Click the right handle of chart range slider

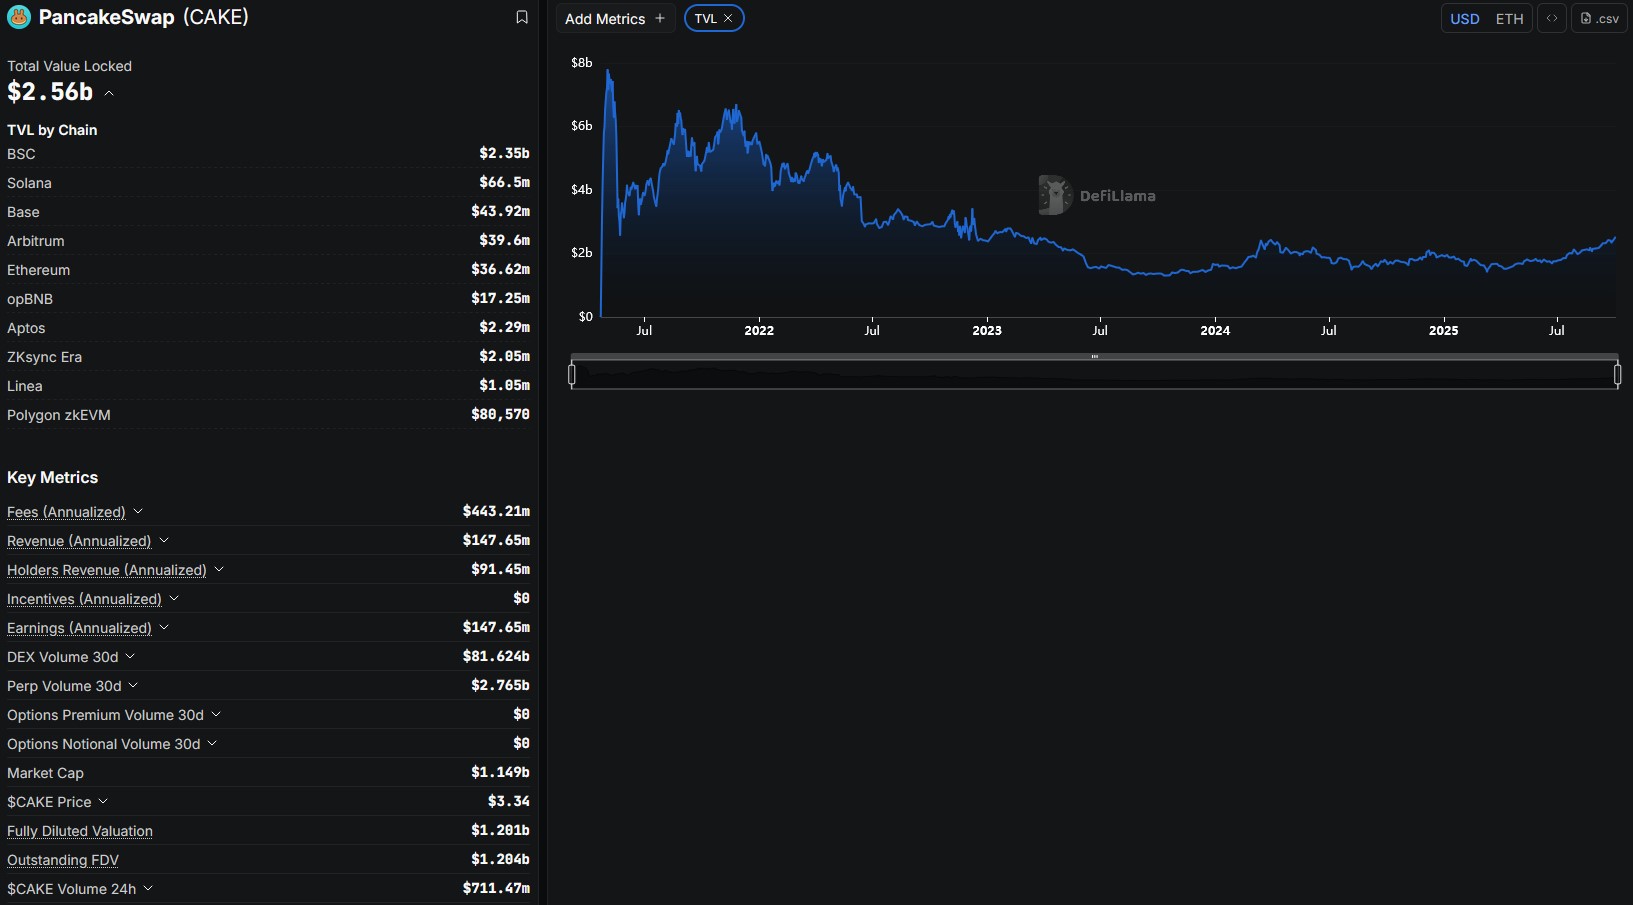tap(1617, 375)
